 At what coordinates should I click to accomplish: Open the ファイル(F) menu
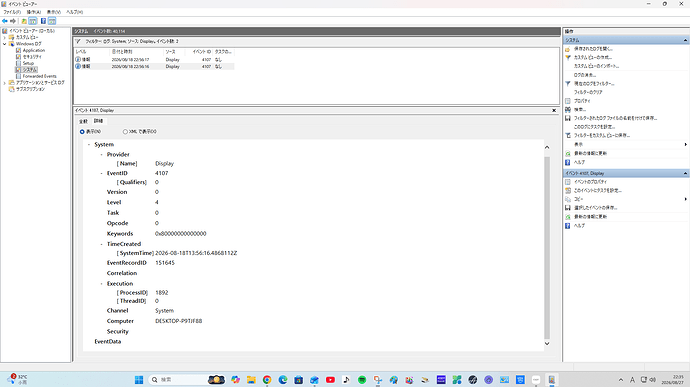pyautogui.click(x=12, y=12)
